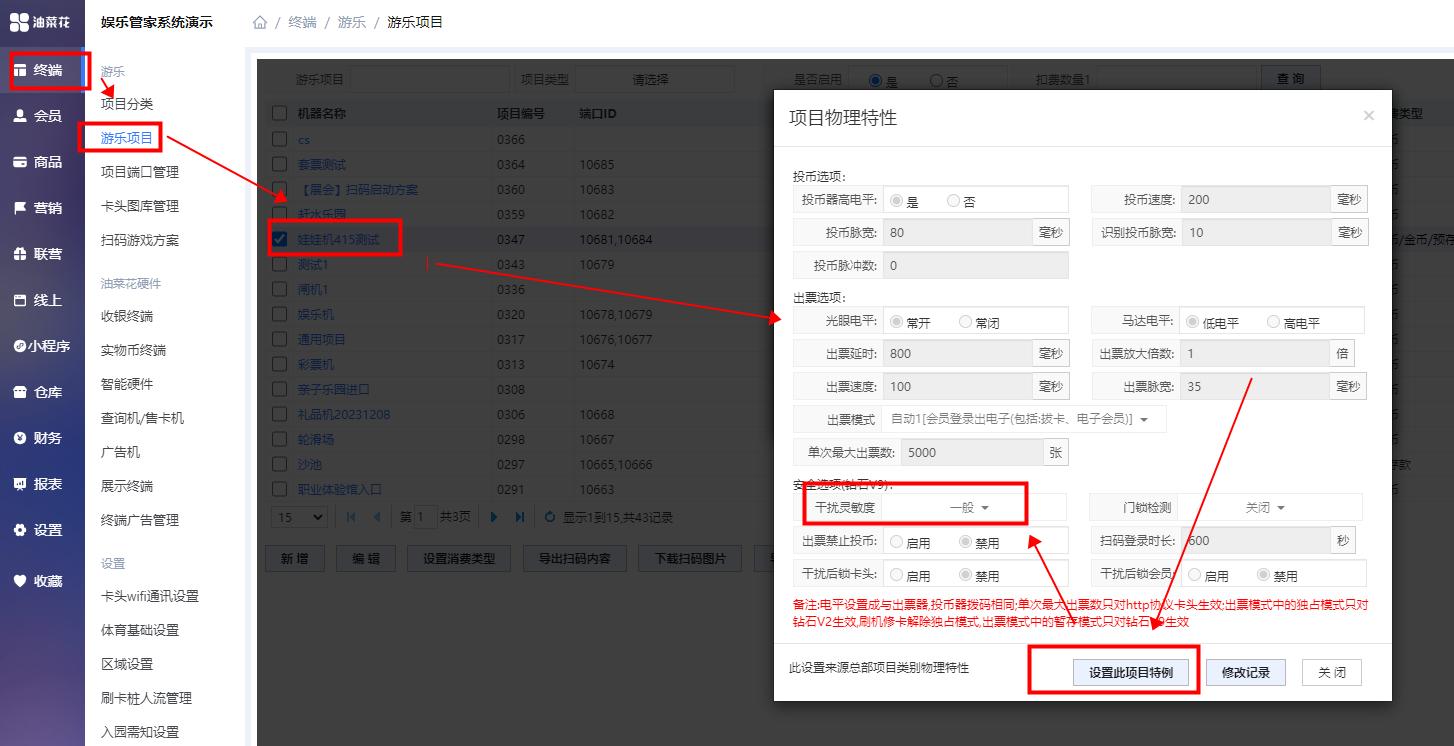Open the 终端 module in the left sidebar

click(x=40, y=70)
